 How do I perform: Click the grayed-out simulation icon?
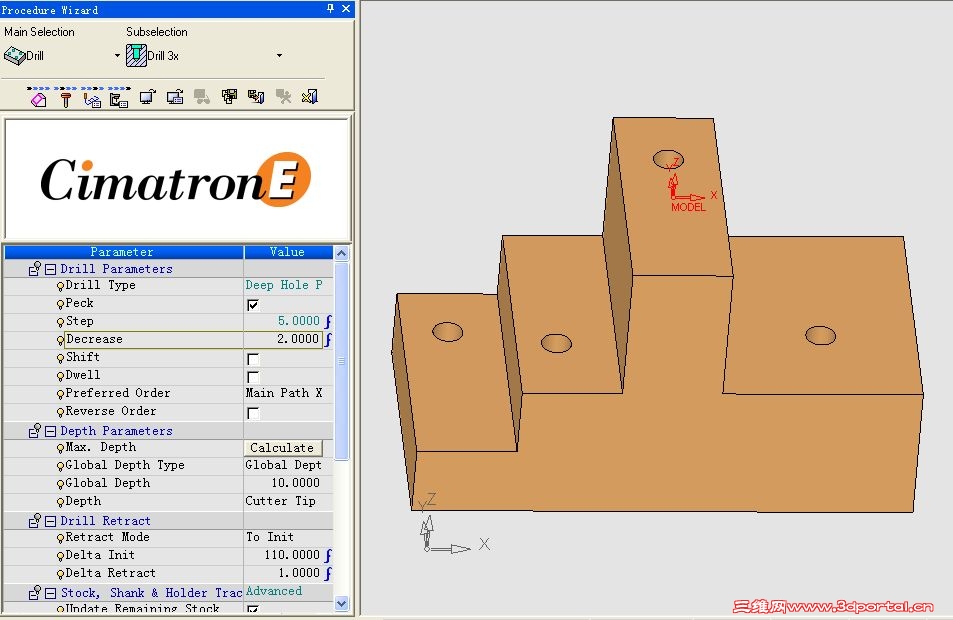coord(202,97)
